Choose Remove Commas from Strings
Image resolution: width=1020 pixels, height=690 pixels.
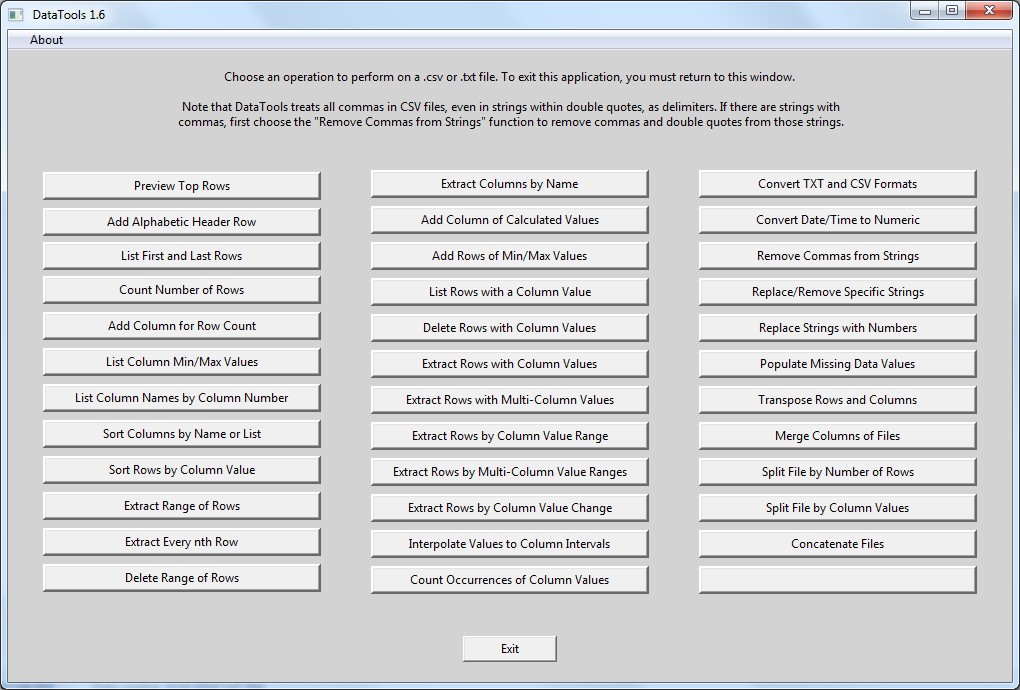[837, 256]
